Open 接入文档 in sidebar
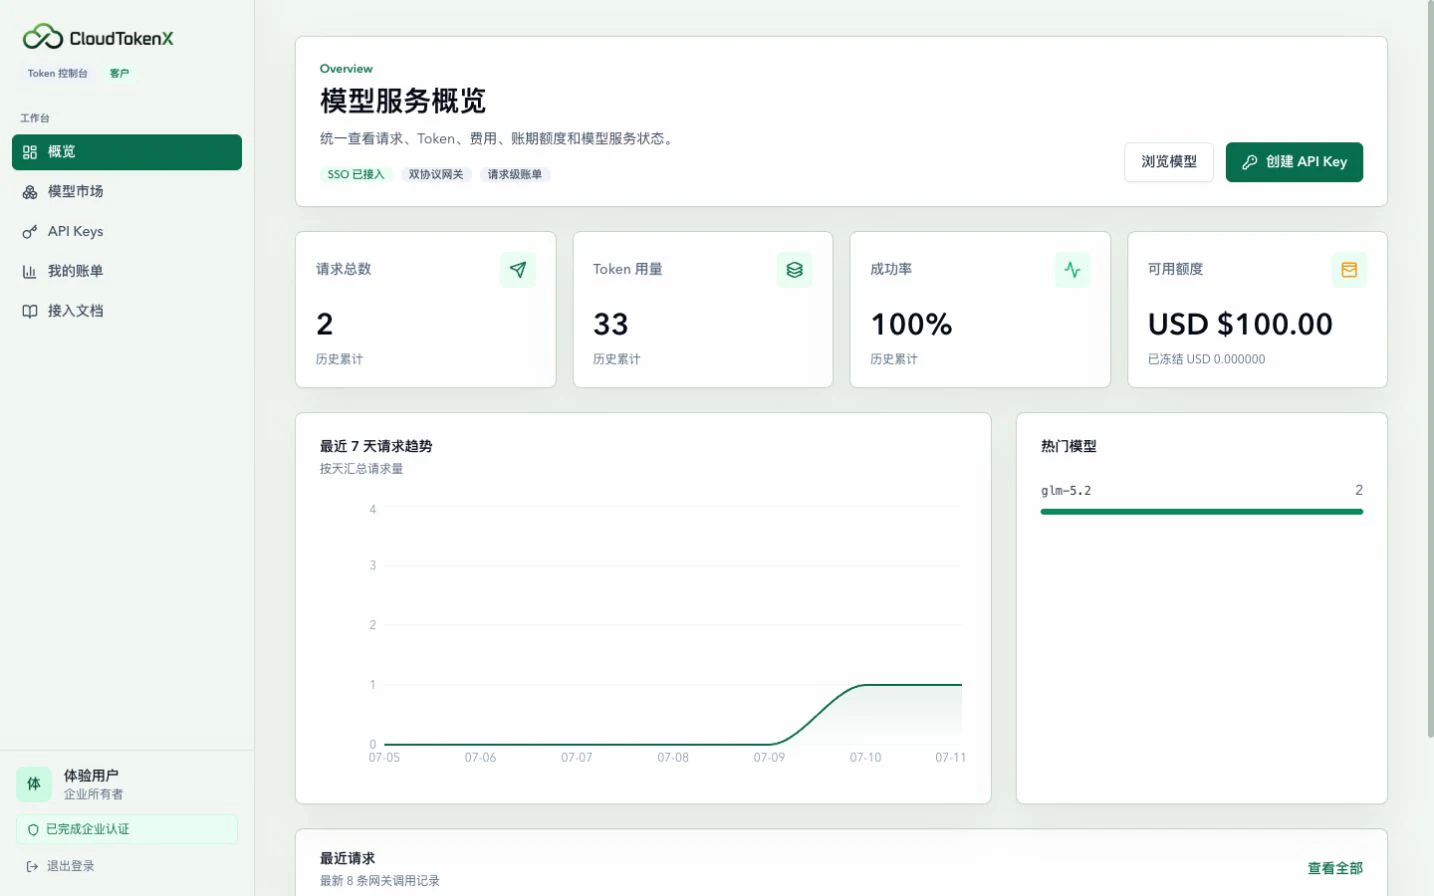Viewport: 1434px width, 896px height. [127, 311]
